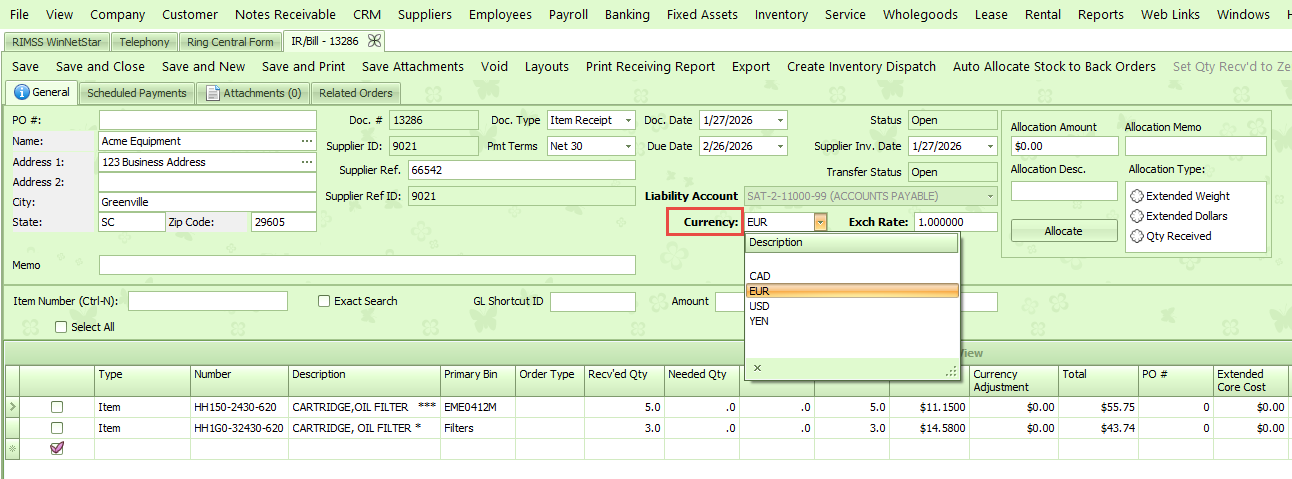Open the Due Date picker dropdown
This screenshot has width=1292, height=479.
click(779, 146)
